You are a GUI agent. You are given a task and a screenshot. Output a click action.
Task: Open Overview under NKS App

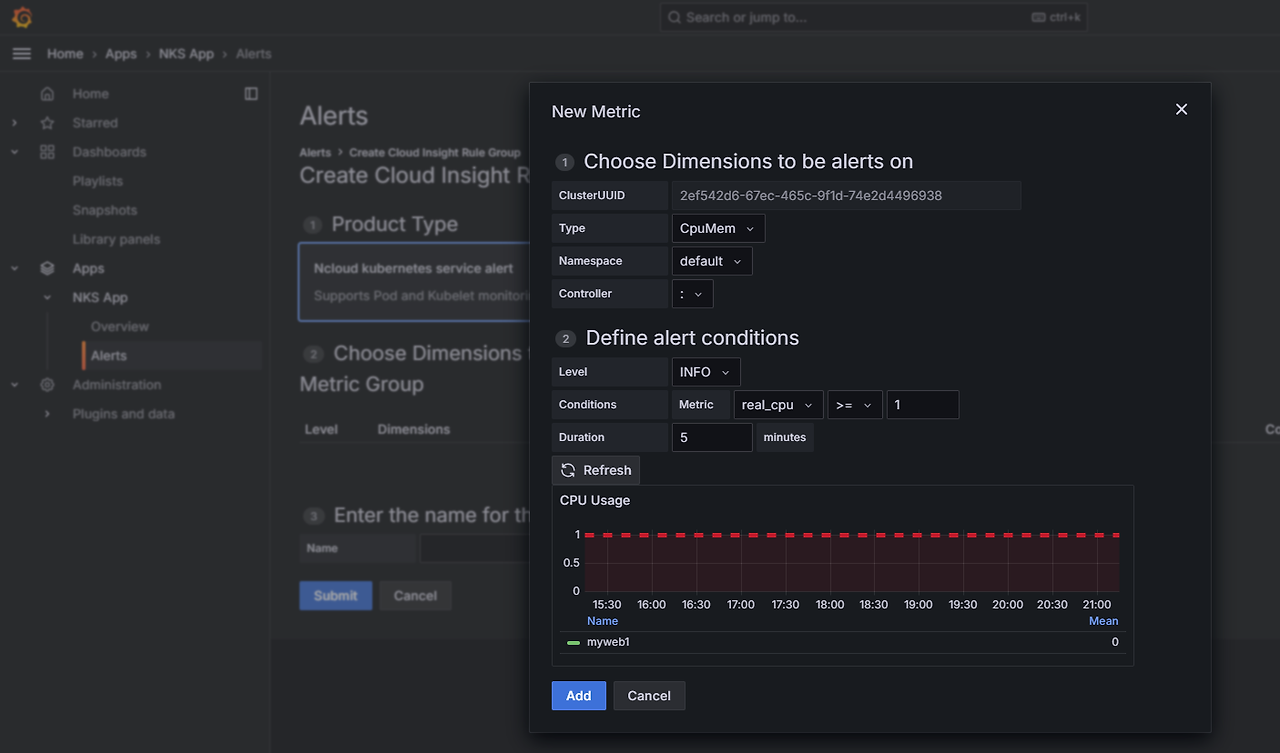120,326
